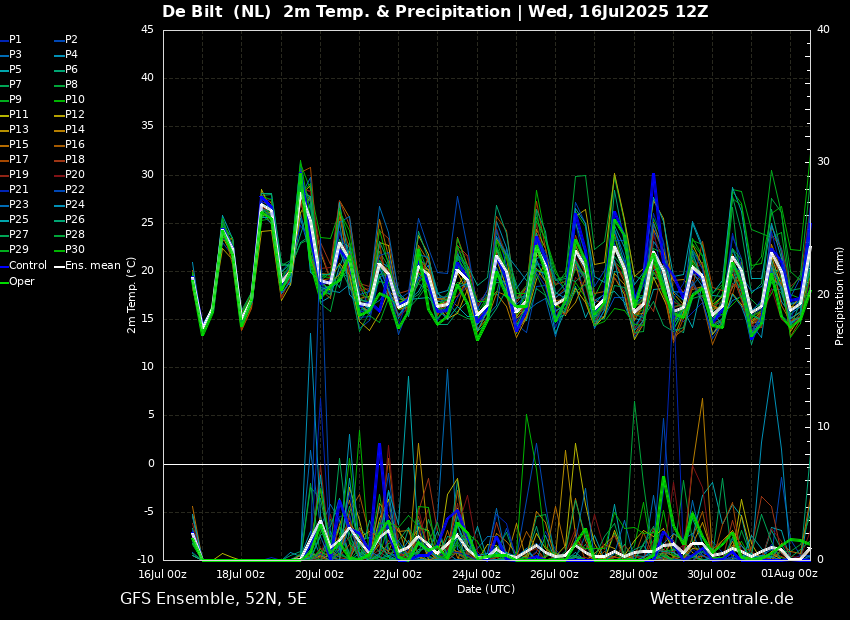The height and width of the screenshot is (620, 850).
Task: Click the P17 legend label
Action: tap(14, 159)
